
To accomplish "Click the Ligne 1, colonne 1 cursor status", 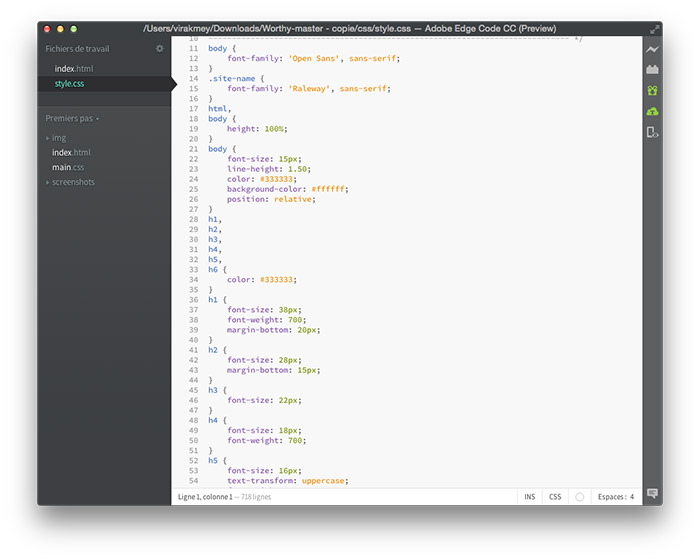I will 205,497.
